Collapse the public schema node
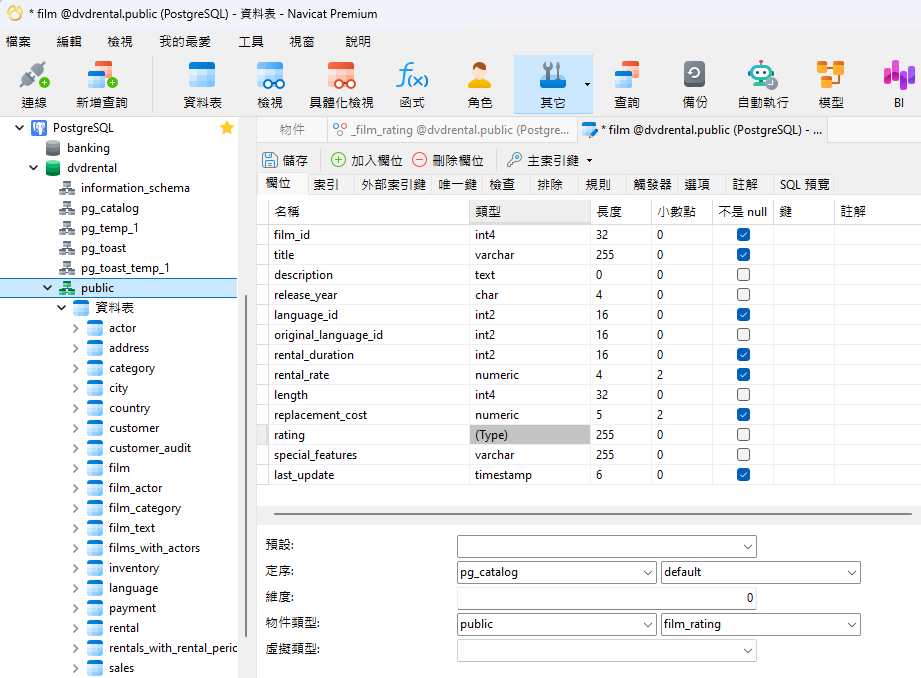 tap(48, 288)
